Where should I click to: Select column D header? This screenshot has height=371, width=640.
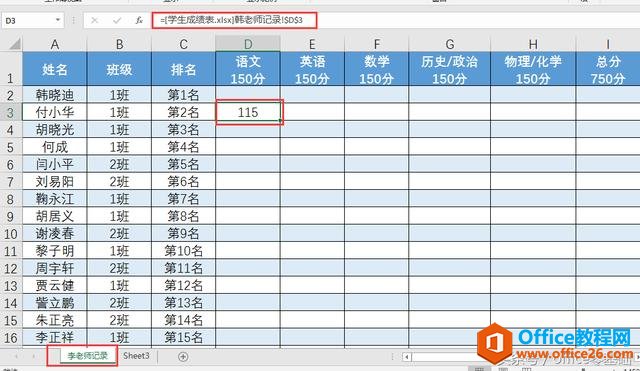248,44
